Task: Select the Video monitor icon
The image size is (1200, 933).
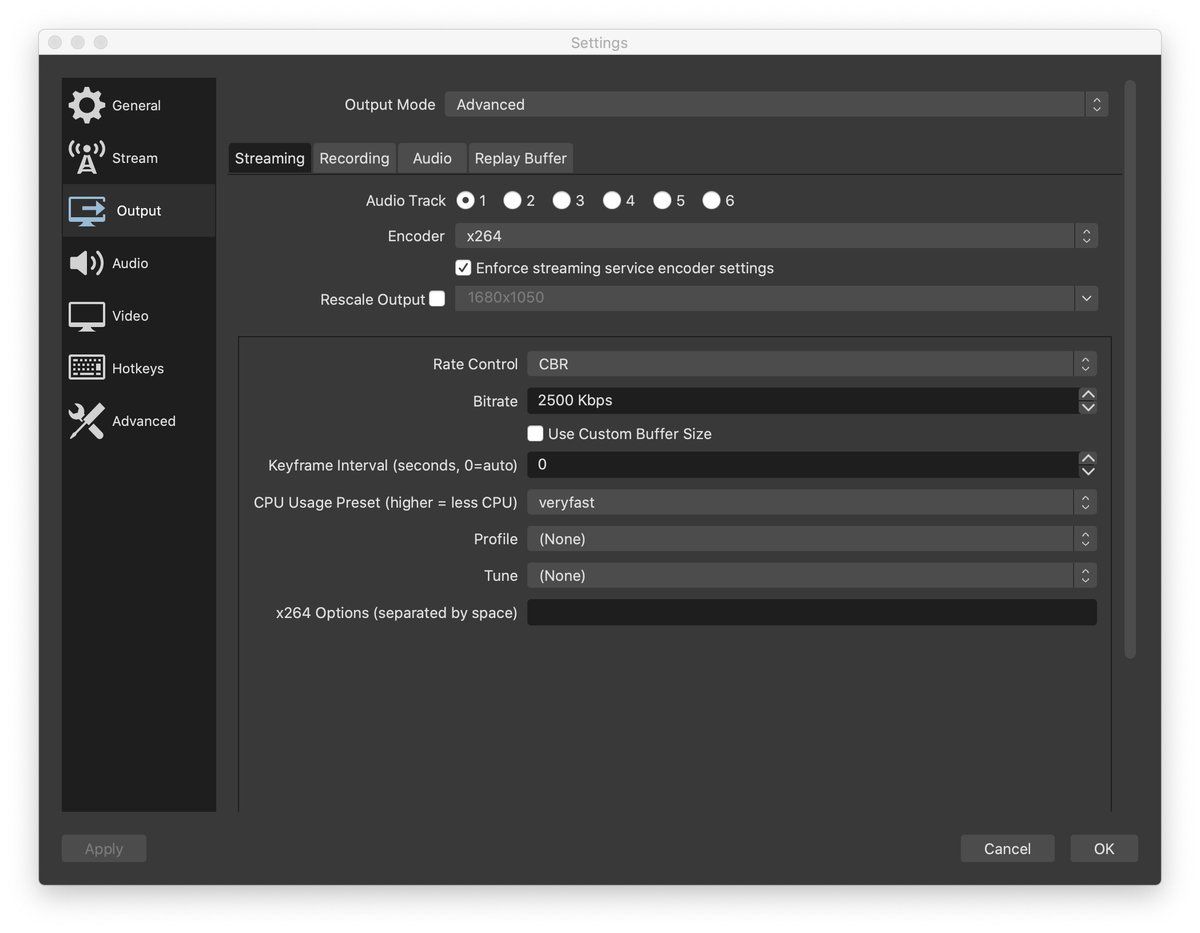Action: click(x=87, y=316)
